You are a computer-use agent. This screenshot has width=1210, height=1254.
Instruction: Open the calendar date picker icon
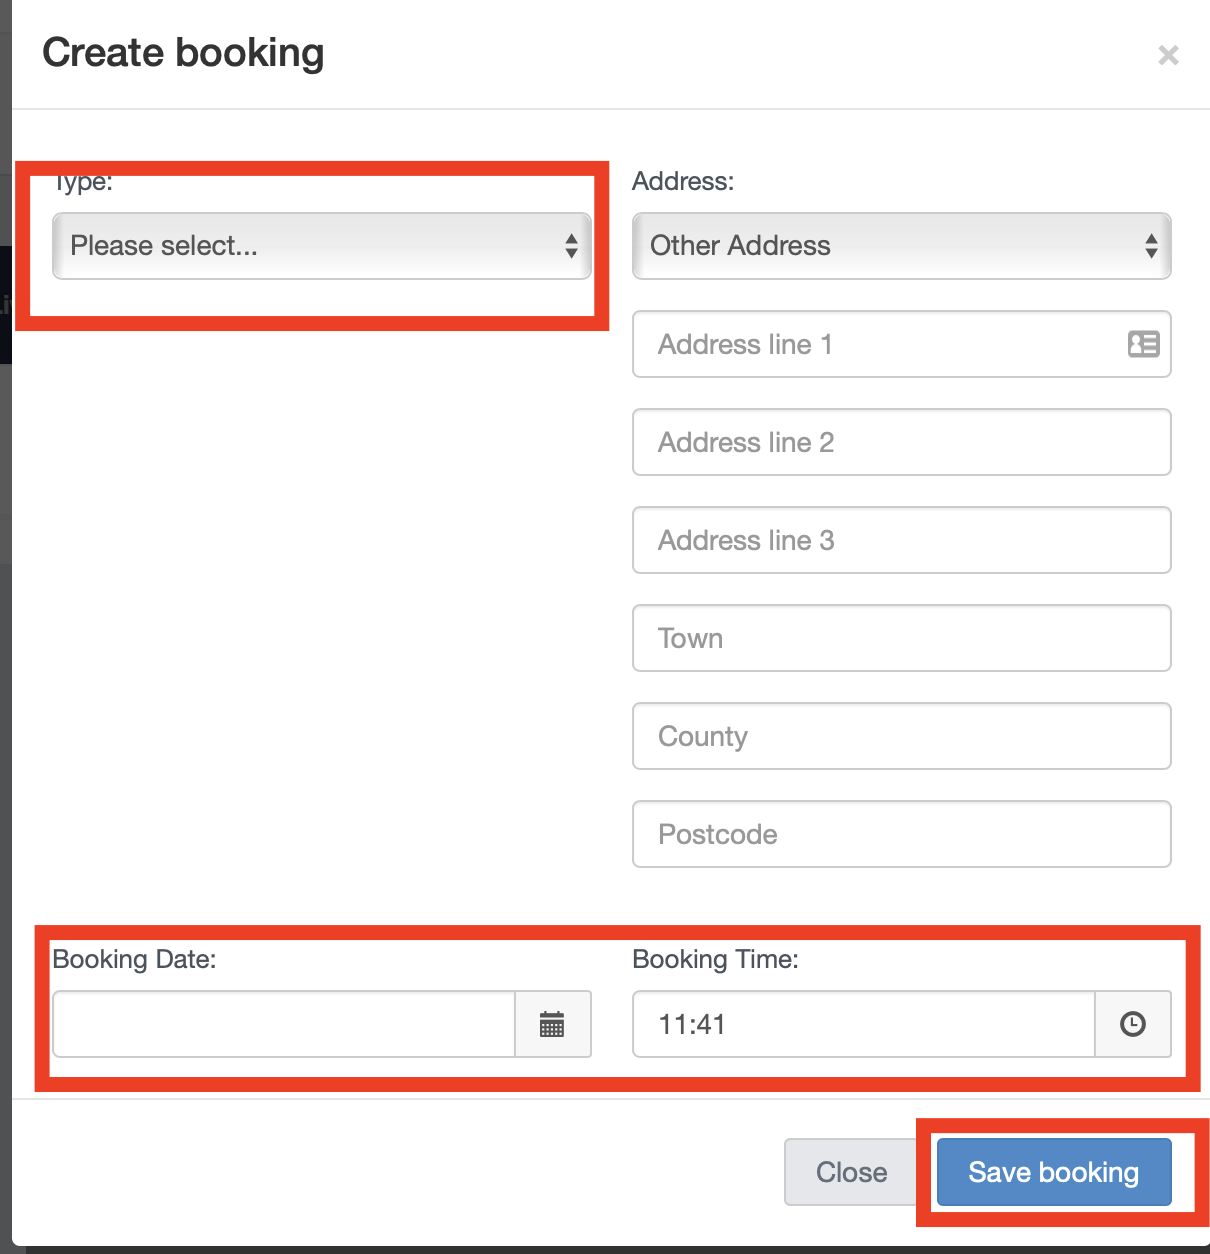pyautogui.click(x=552, y=1024)
